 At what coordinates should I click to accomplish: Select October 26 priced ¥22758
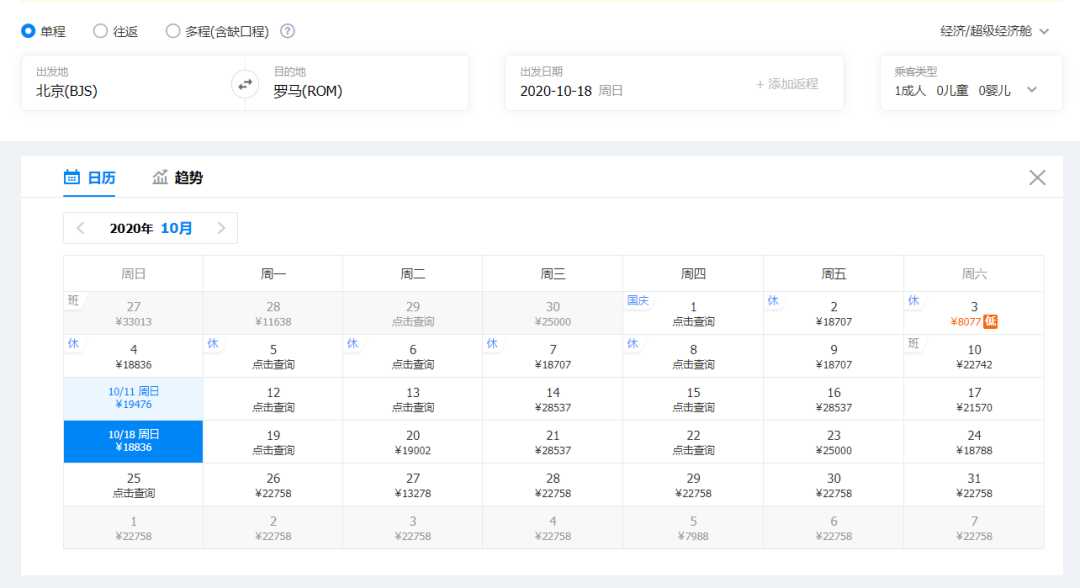273,485
